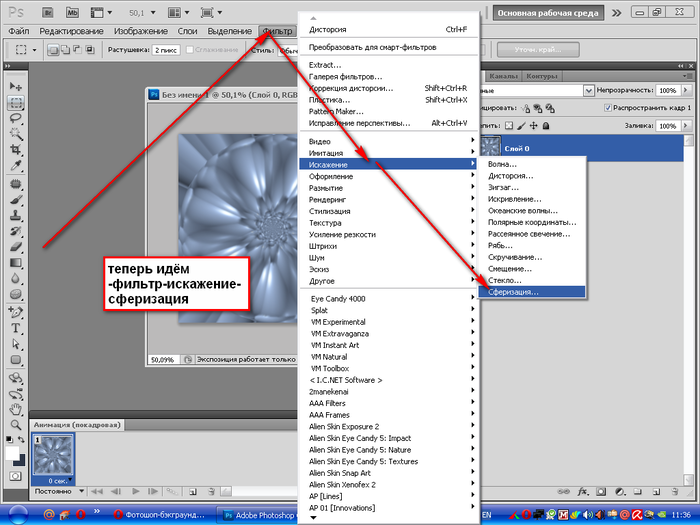Select the Crop tool
Image resolution: width=700 pixels, height=525 pixels.
(x=16, y=150)
